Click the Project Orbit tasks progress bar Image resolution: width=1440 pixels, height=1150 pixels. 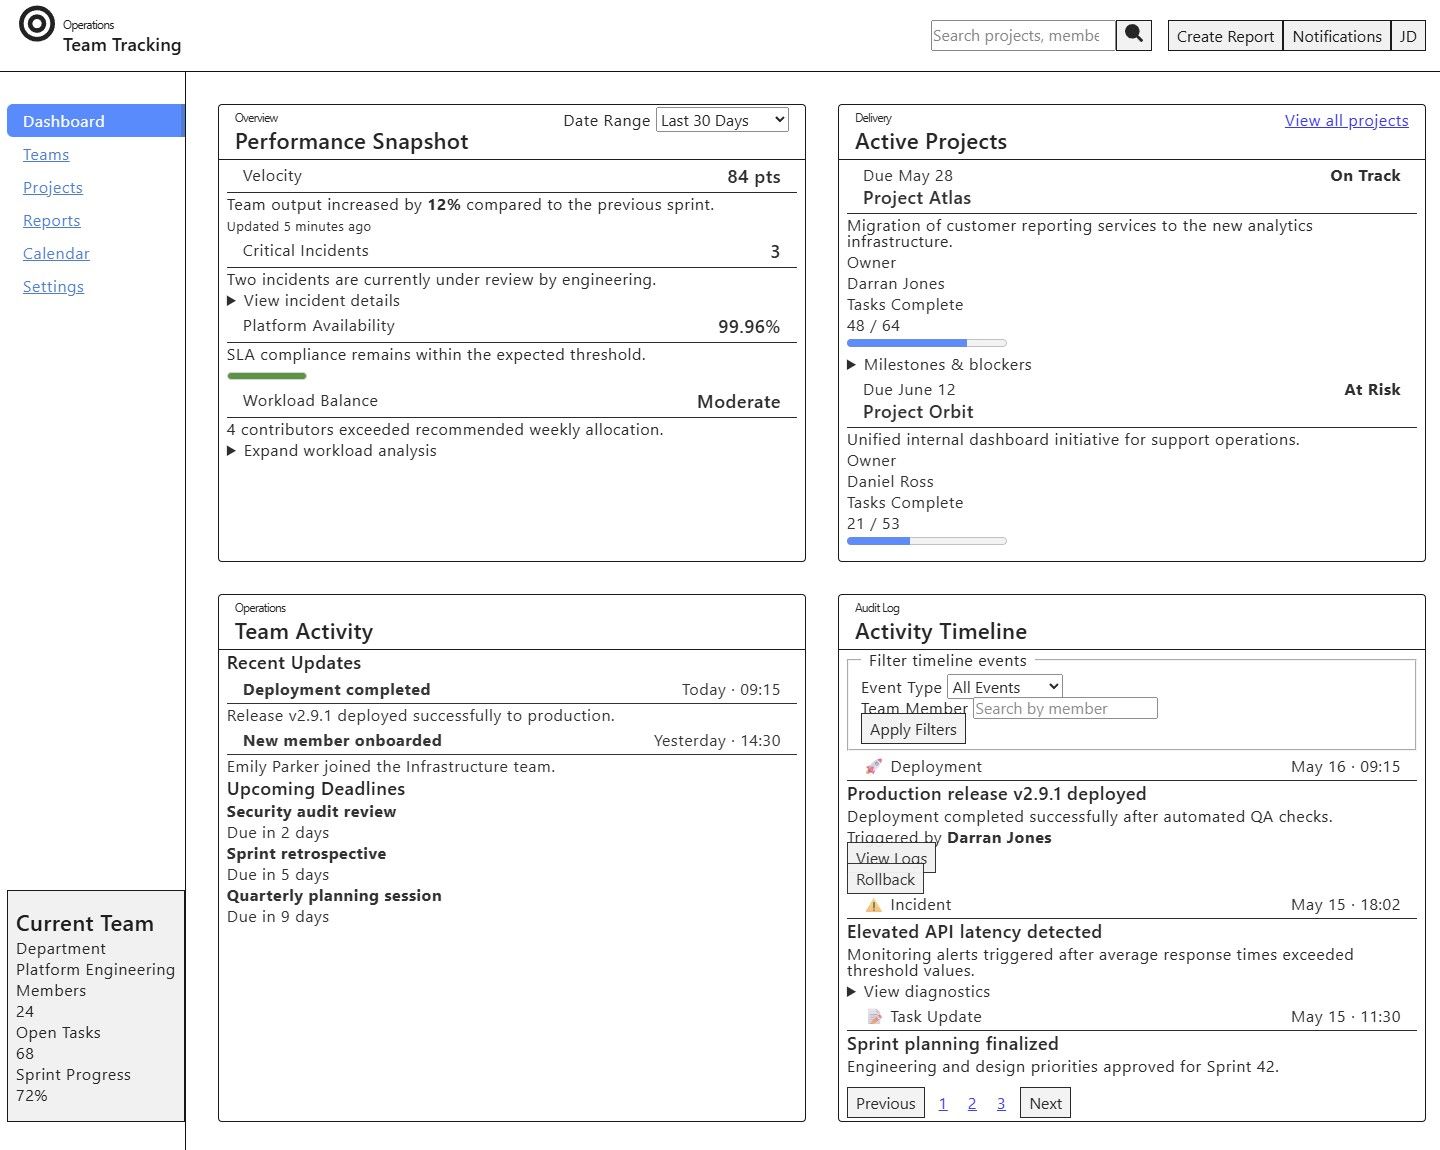click(927, 541)
